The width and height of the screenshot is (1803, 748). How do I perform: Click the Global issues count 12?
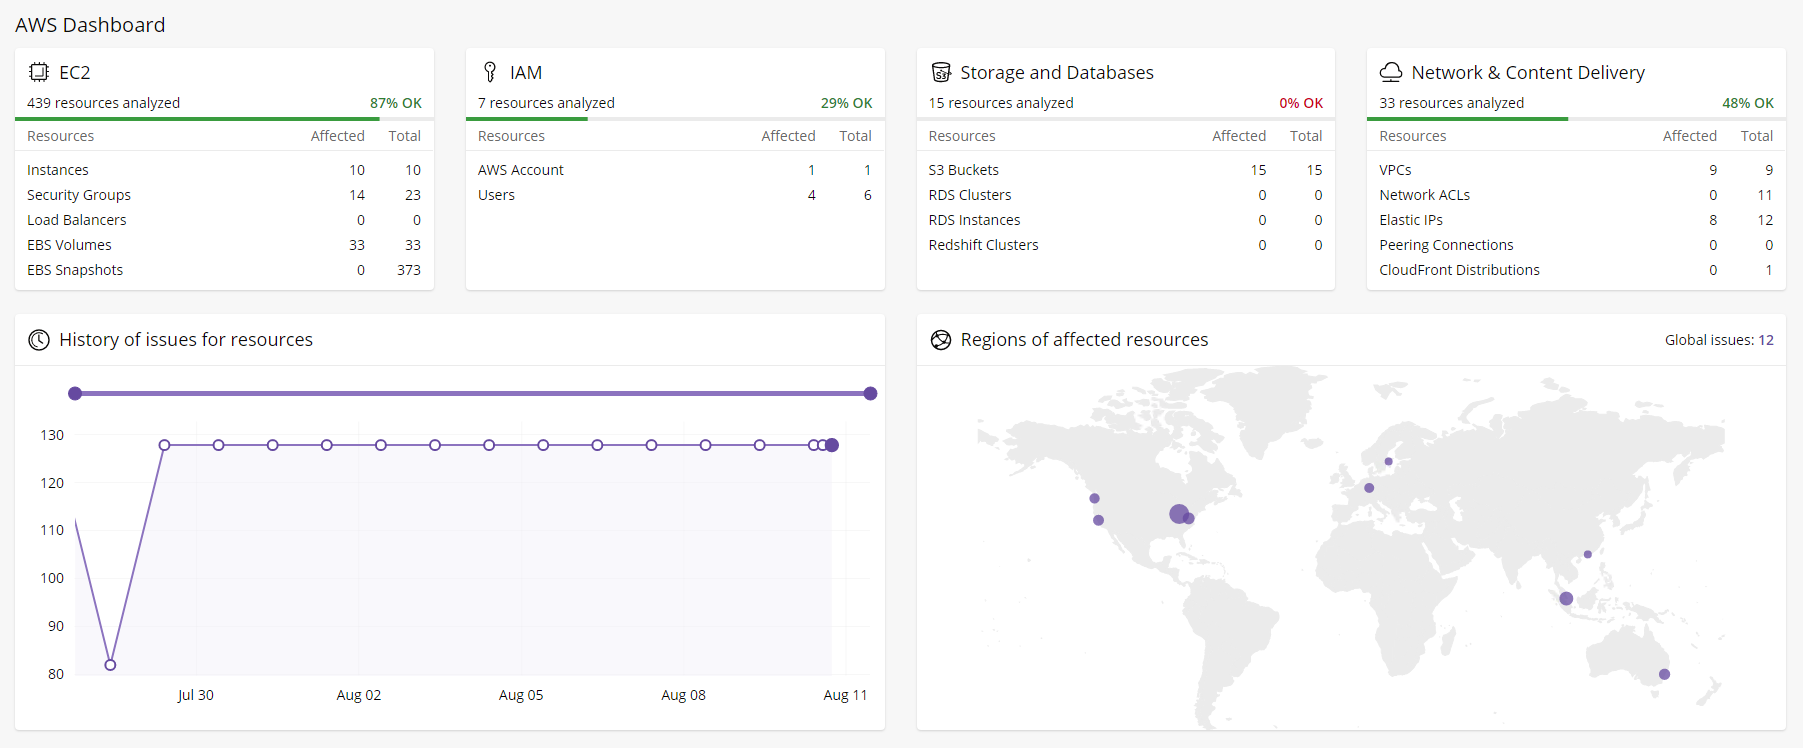coord(1766,340)
